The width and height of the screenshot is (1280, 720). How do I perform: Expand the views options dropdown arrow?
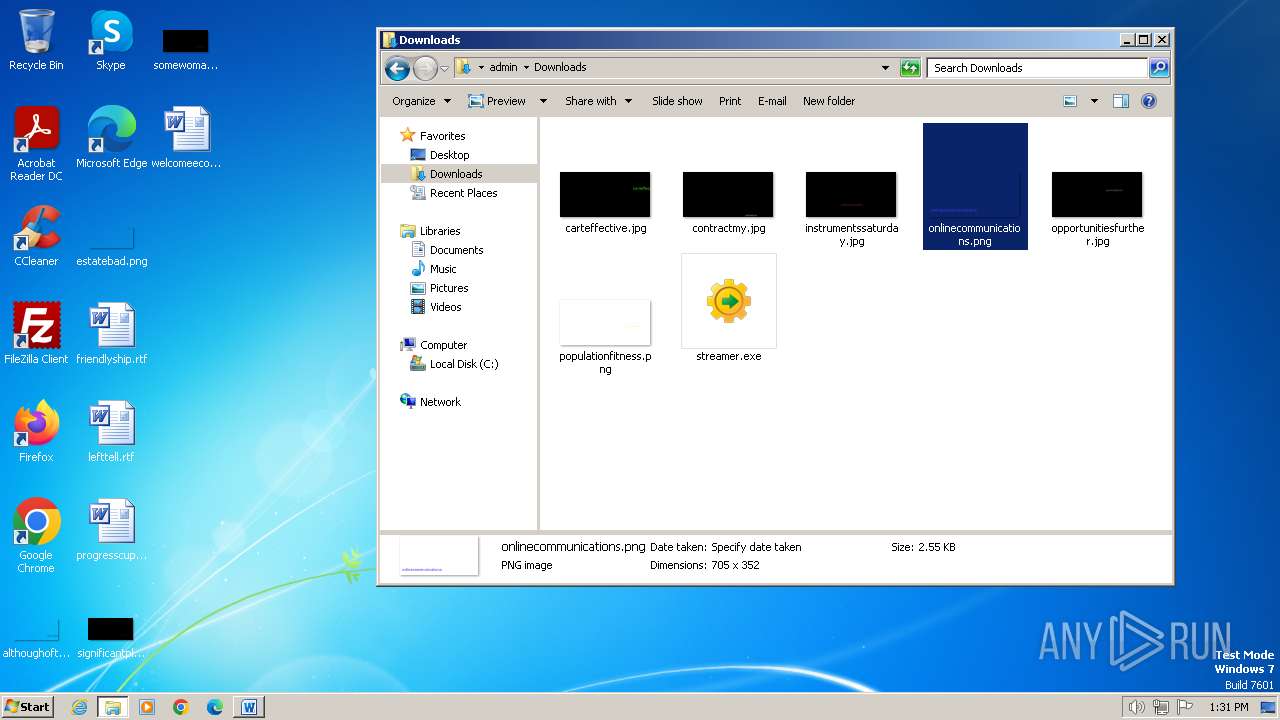click(x=1094, y=101)
